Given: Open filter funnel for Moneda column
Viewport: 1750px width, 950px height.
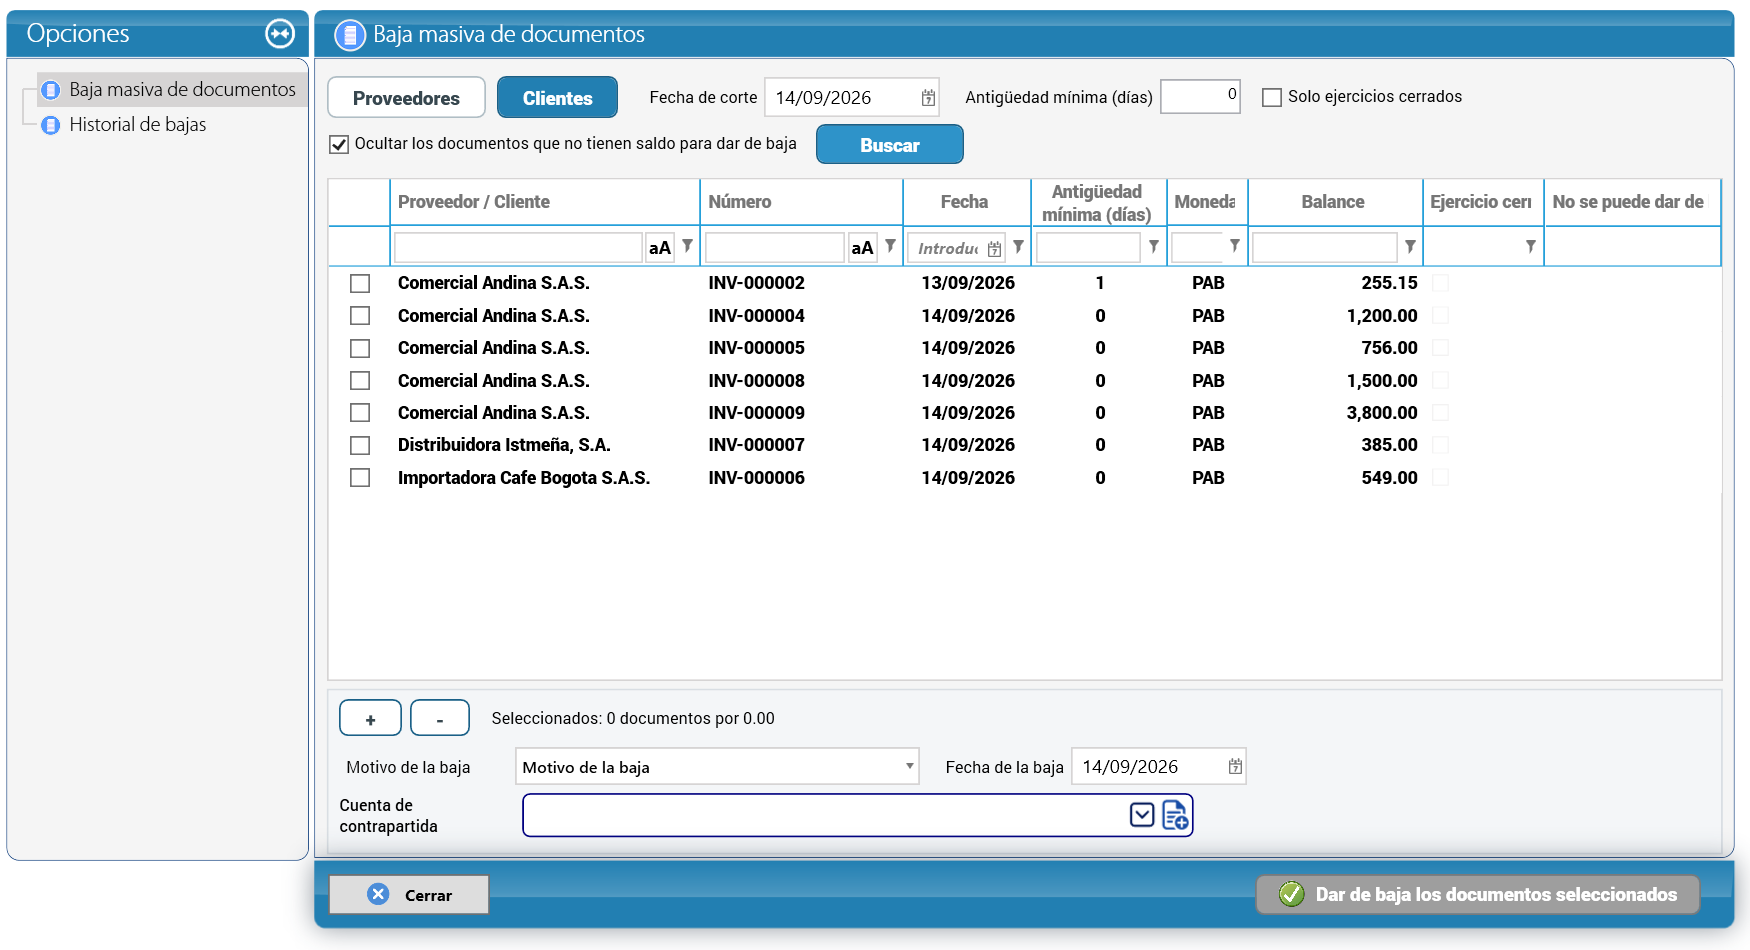Looking at the screenshot, I should click(x=1235, y=246).
